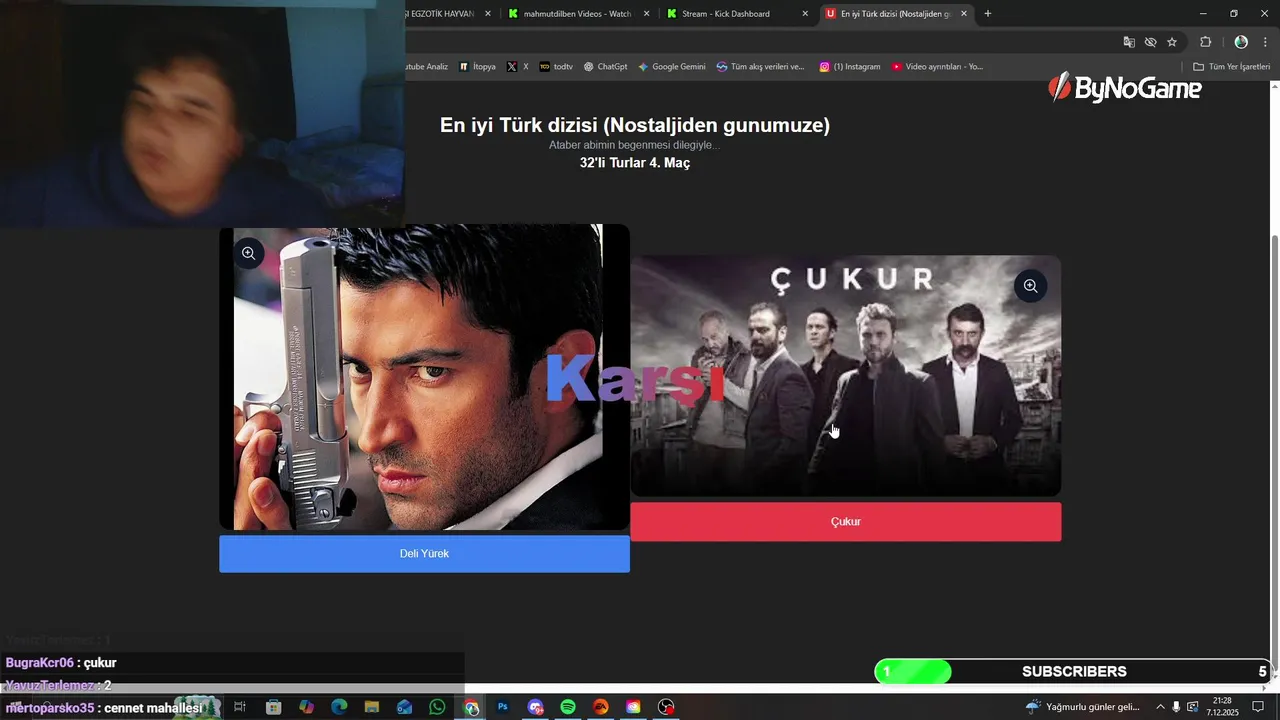Open the Windows notification center icon
Screen dimensions: 1280x720
click(x=1258, y=707)
